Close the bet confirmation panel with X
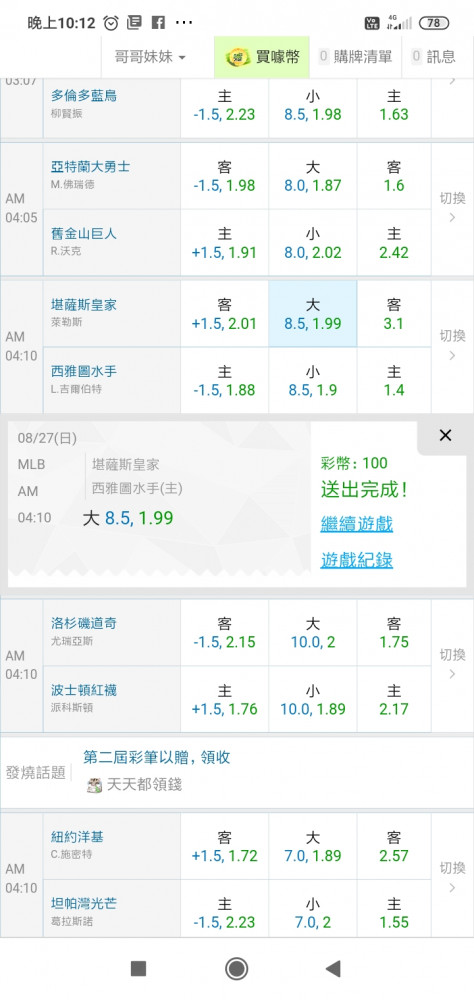This screenshot has width=474, height=1000. point(445,436)
